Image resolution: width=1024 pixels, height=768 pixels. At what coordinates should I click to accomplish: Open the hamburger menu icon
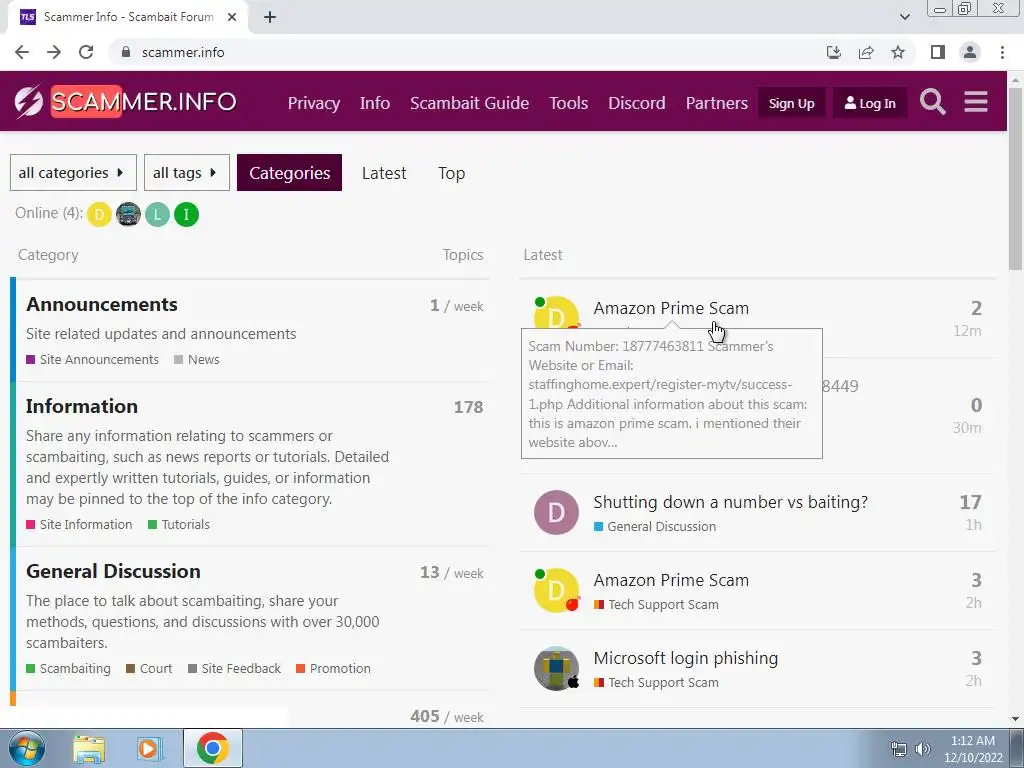(x=976, y=102)
